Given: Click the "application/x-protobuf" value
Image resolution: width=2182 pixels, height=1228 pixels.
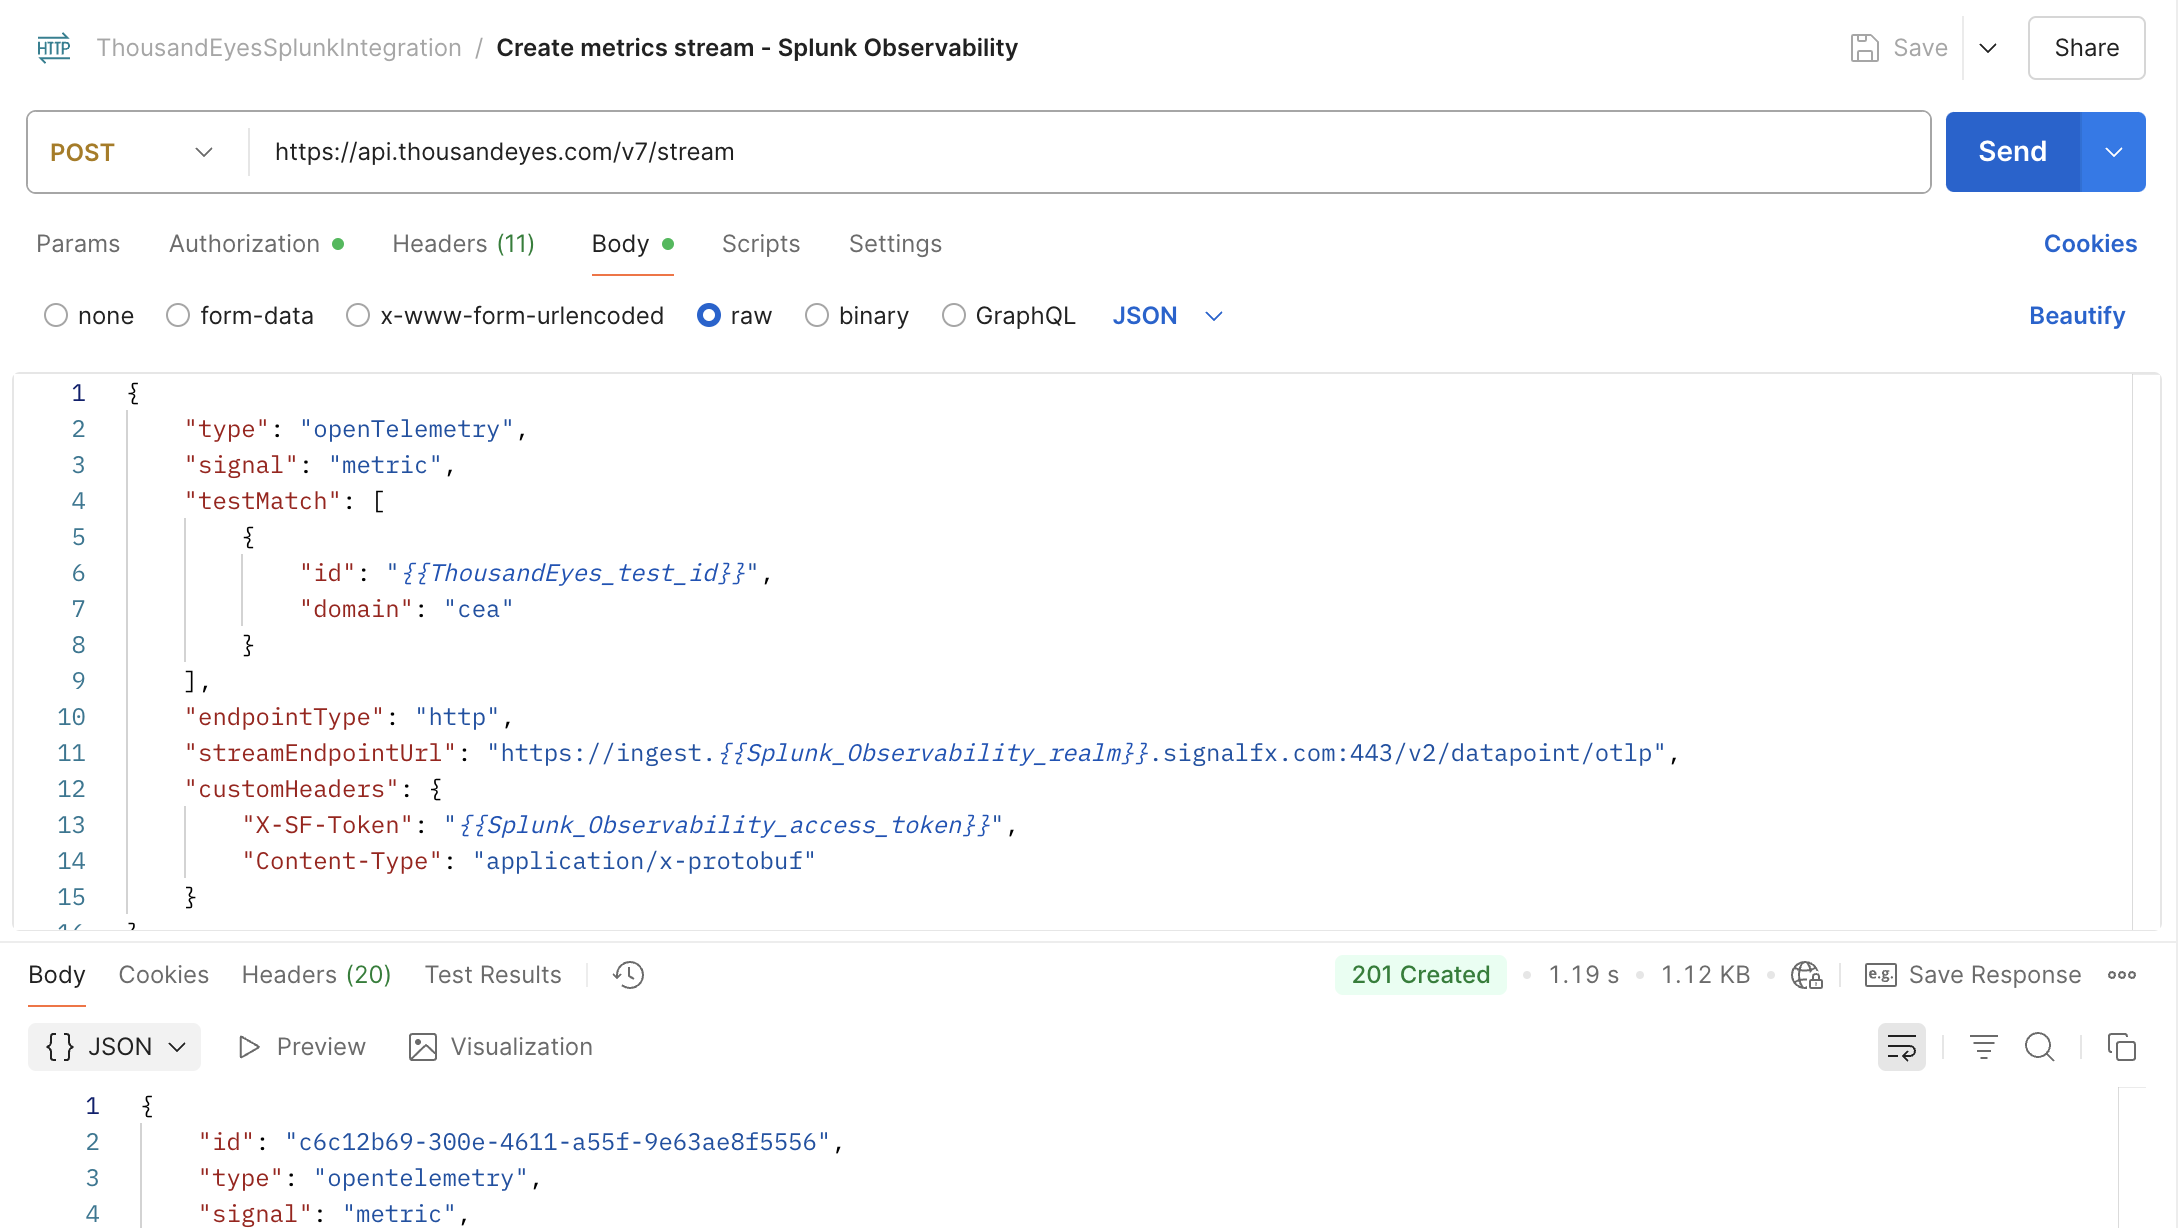Looking at the screenshot, I should [x=644, y=861].
